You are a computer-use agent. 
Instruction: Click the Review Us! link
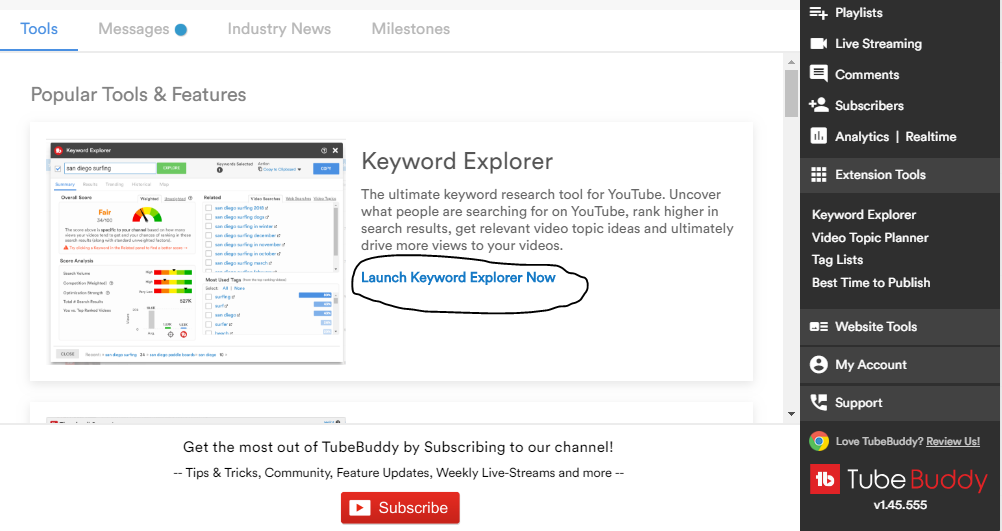[x=953, y=442]
